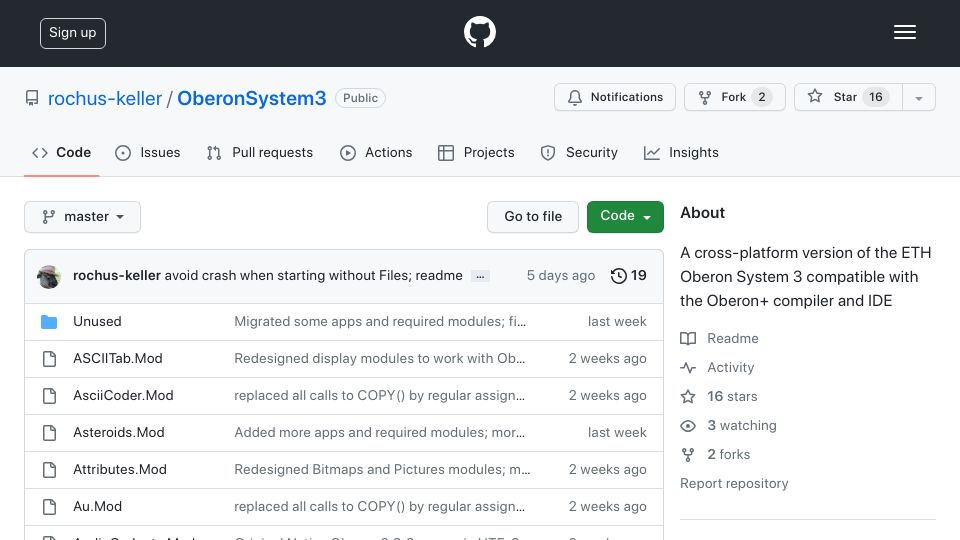This screenshot has width=960, height=540.
Task: Open the Star lists dropdown arrow
Action: point(918,97)
